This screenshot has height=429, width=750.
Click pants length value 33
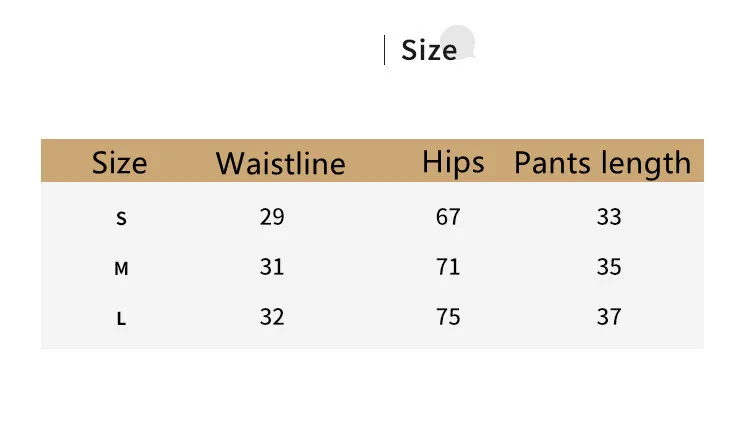click(x=608, y=216)
